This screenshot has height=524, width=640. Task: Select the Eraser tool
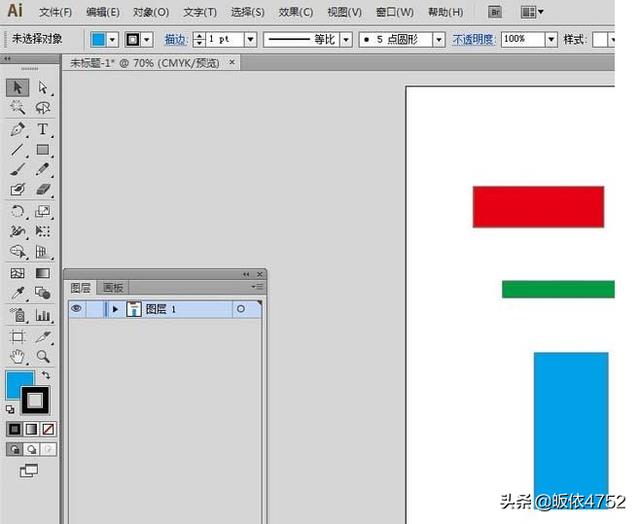(x=42, y=189)
